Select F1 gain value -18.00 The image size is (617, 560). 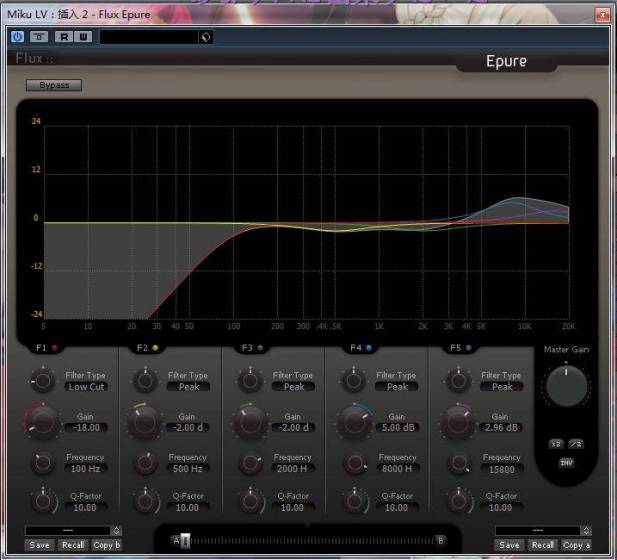coord(86,427)
